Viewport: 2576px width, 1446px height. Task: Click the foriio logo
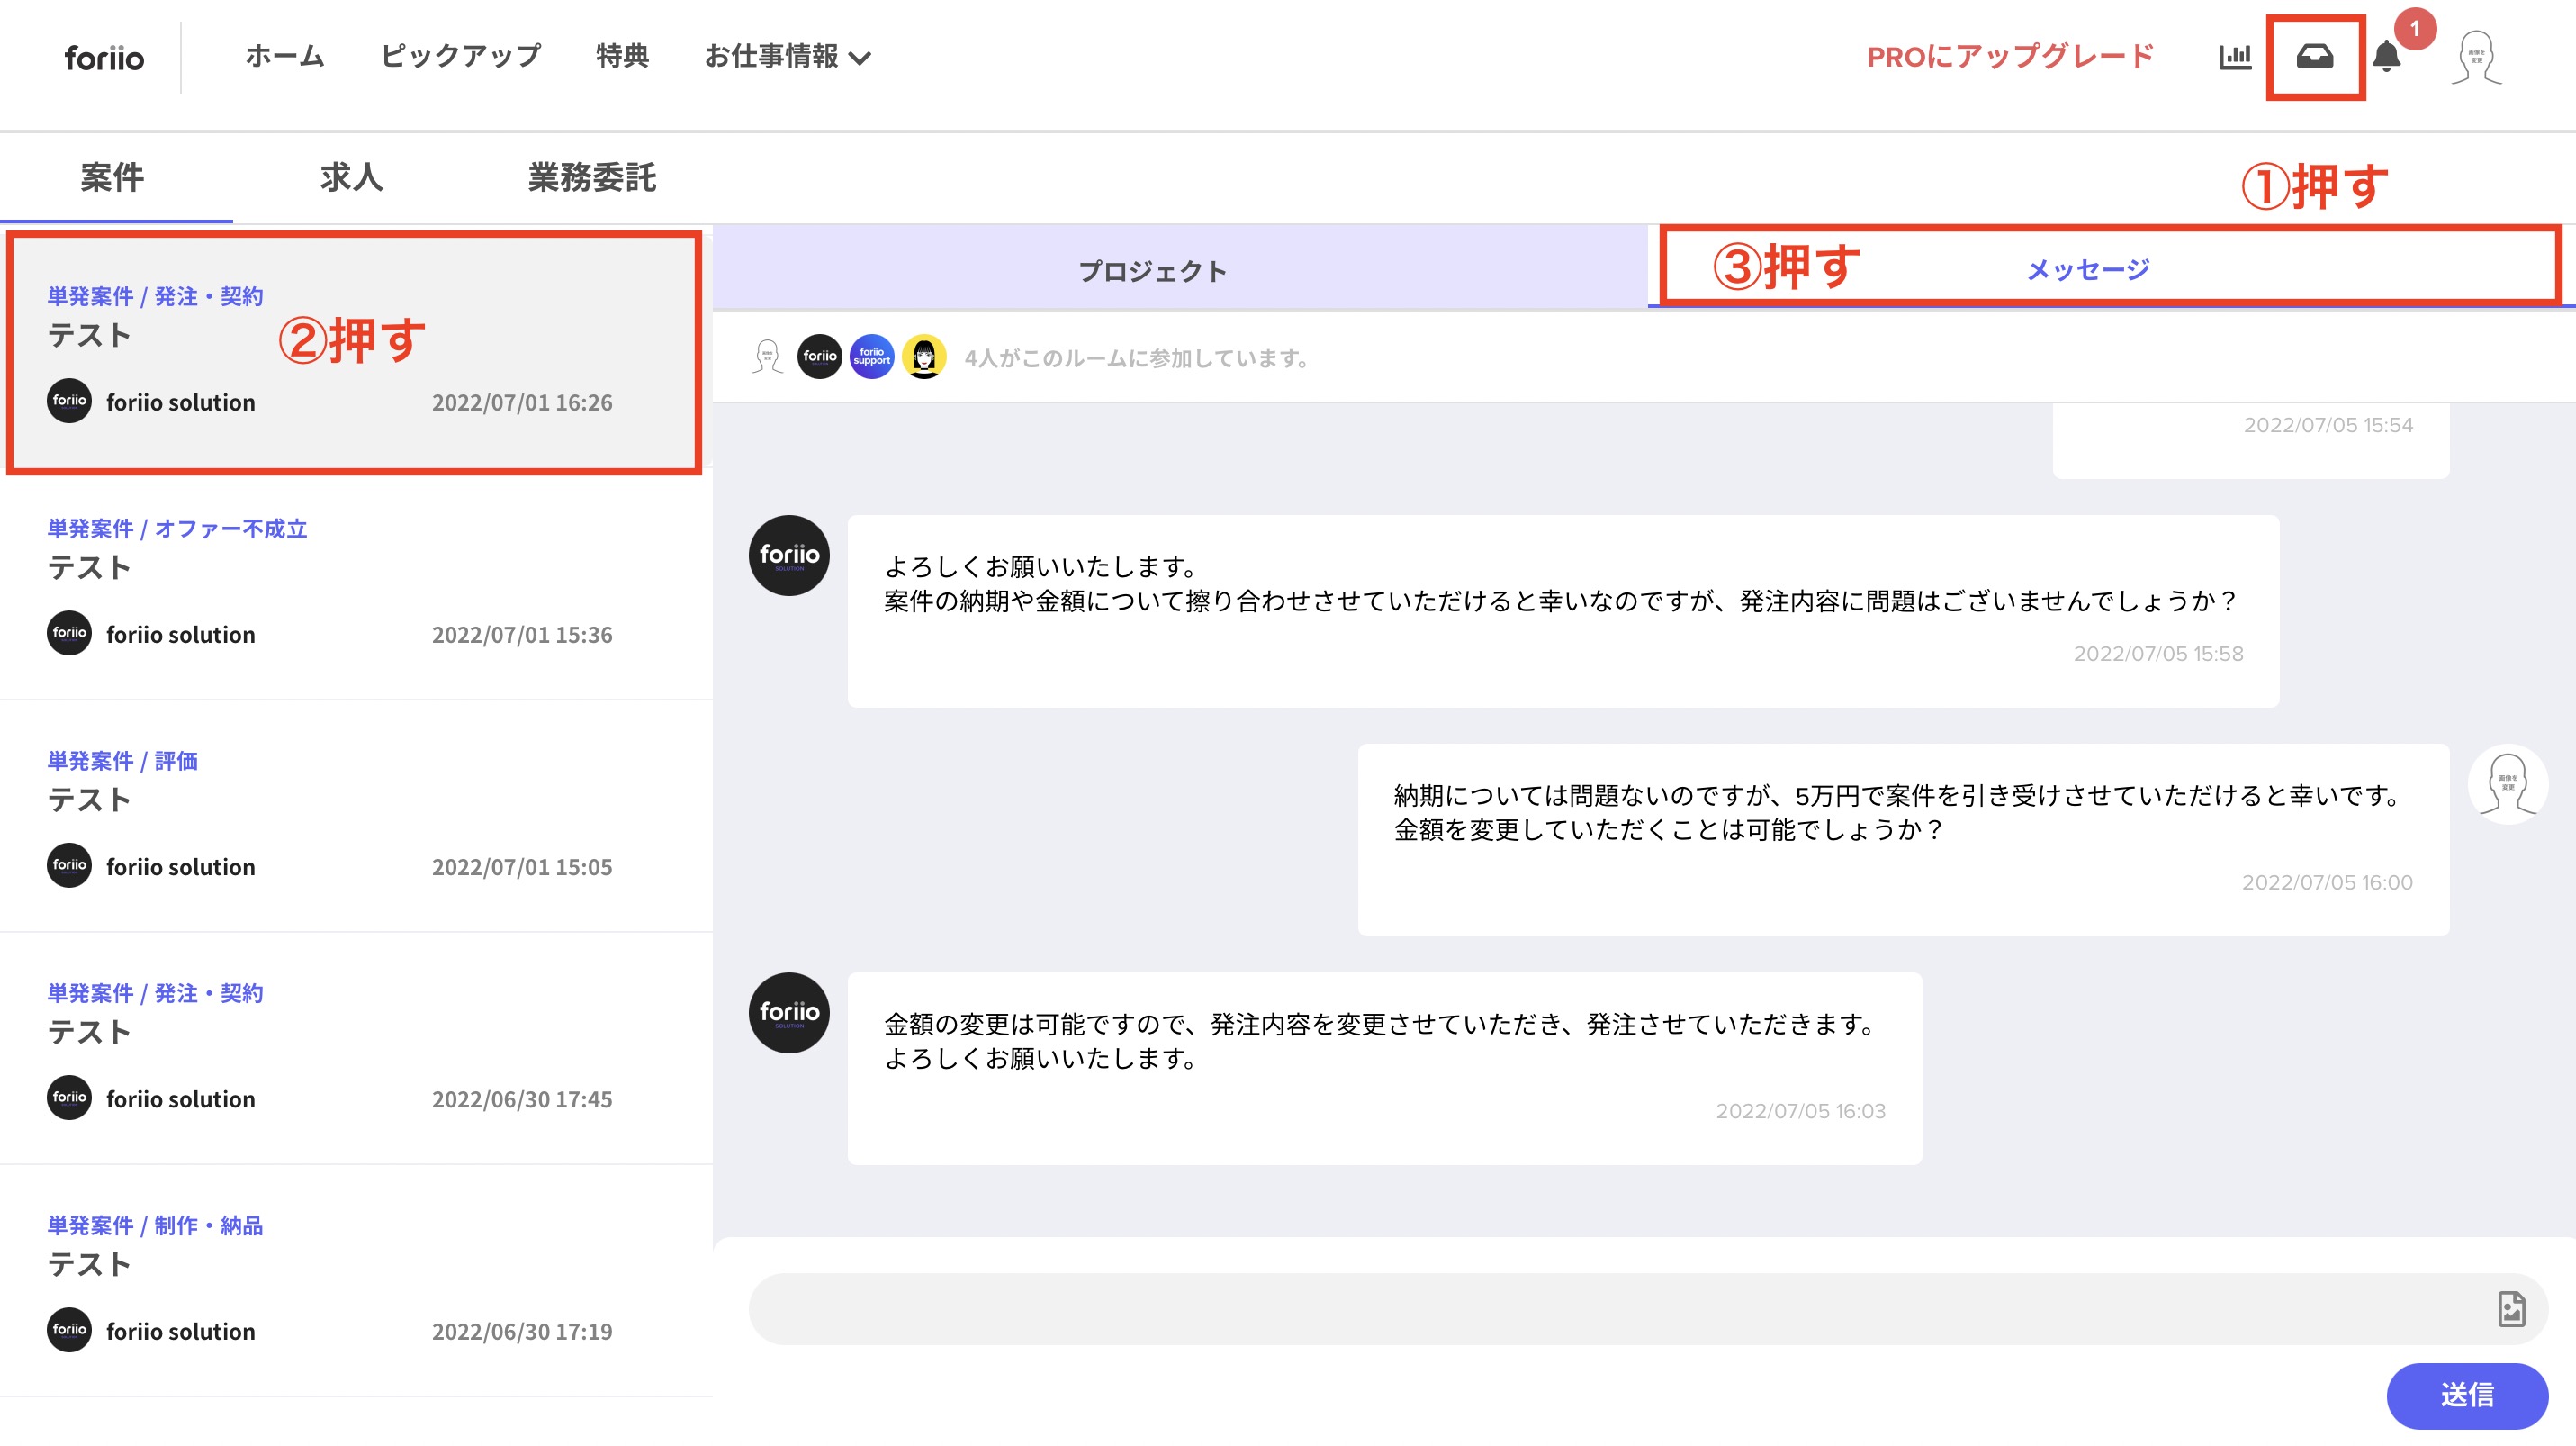pos(104,58)
